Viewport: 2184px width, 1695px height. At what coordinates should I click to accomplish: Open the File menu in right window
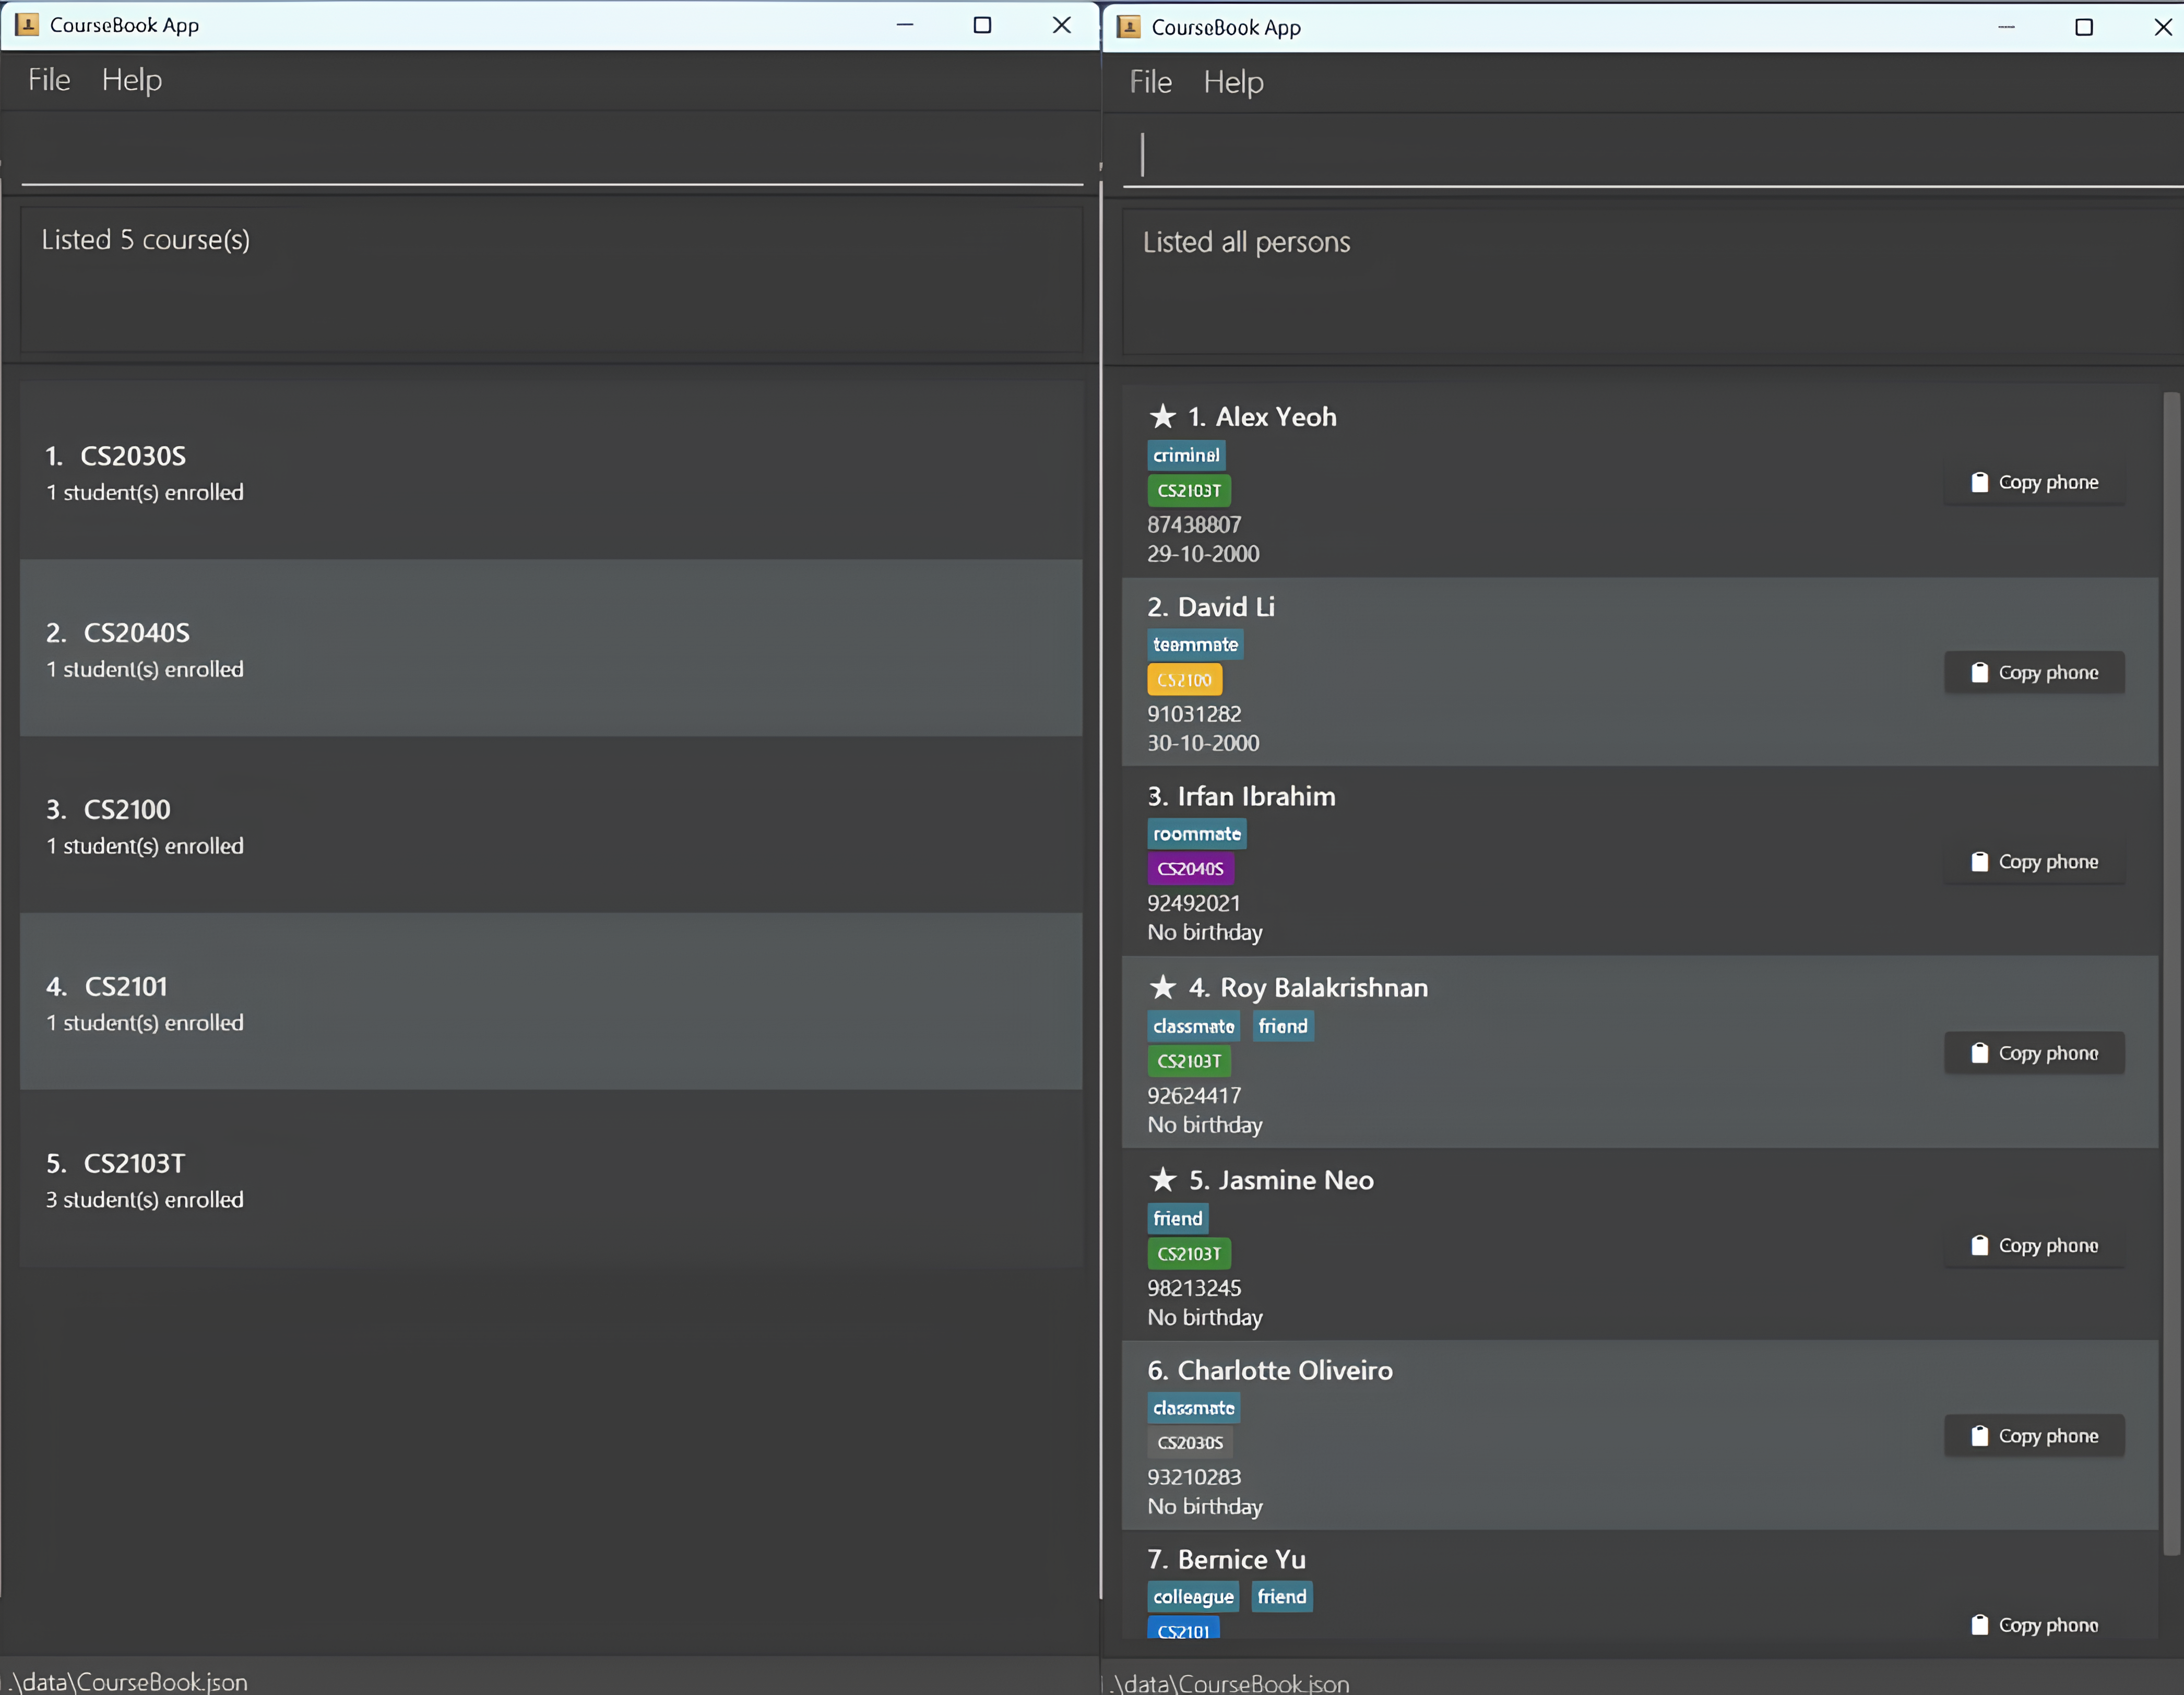click(1150, 82)
